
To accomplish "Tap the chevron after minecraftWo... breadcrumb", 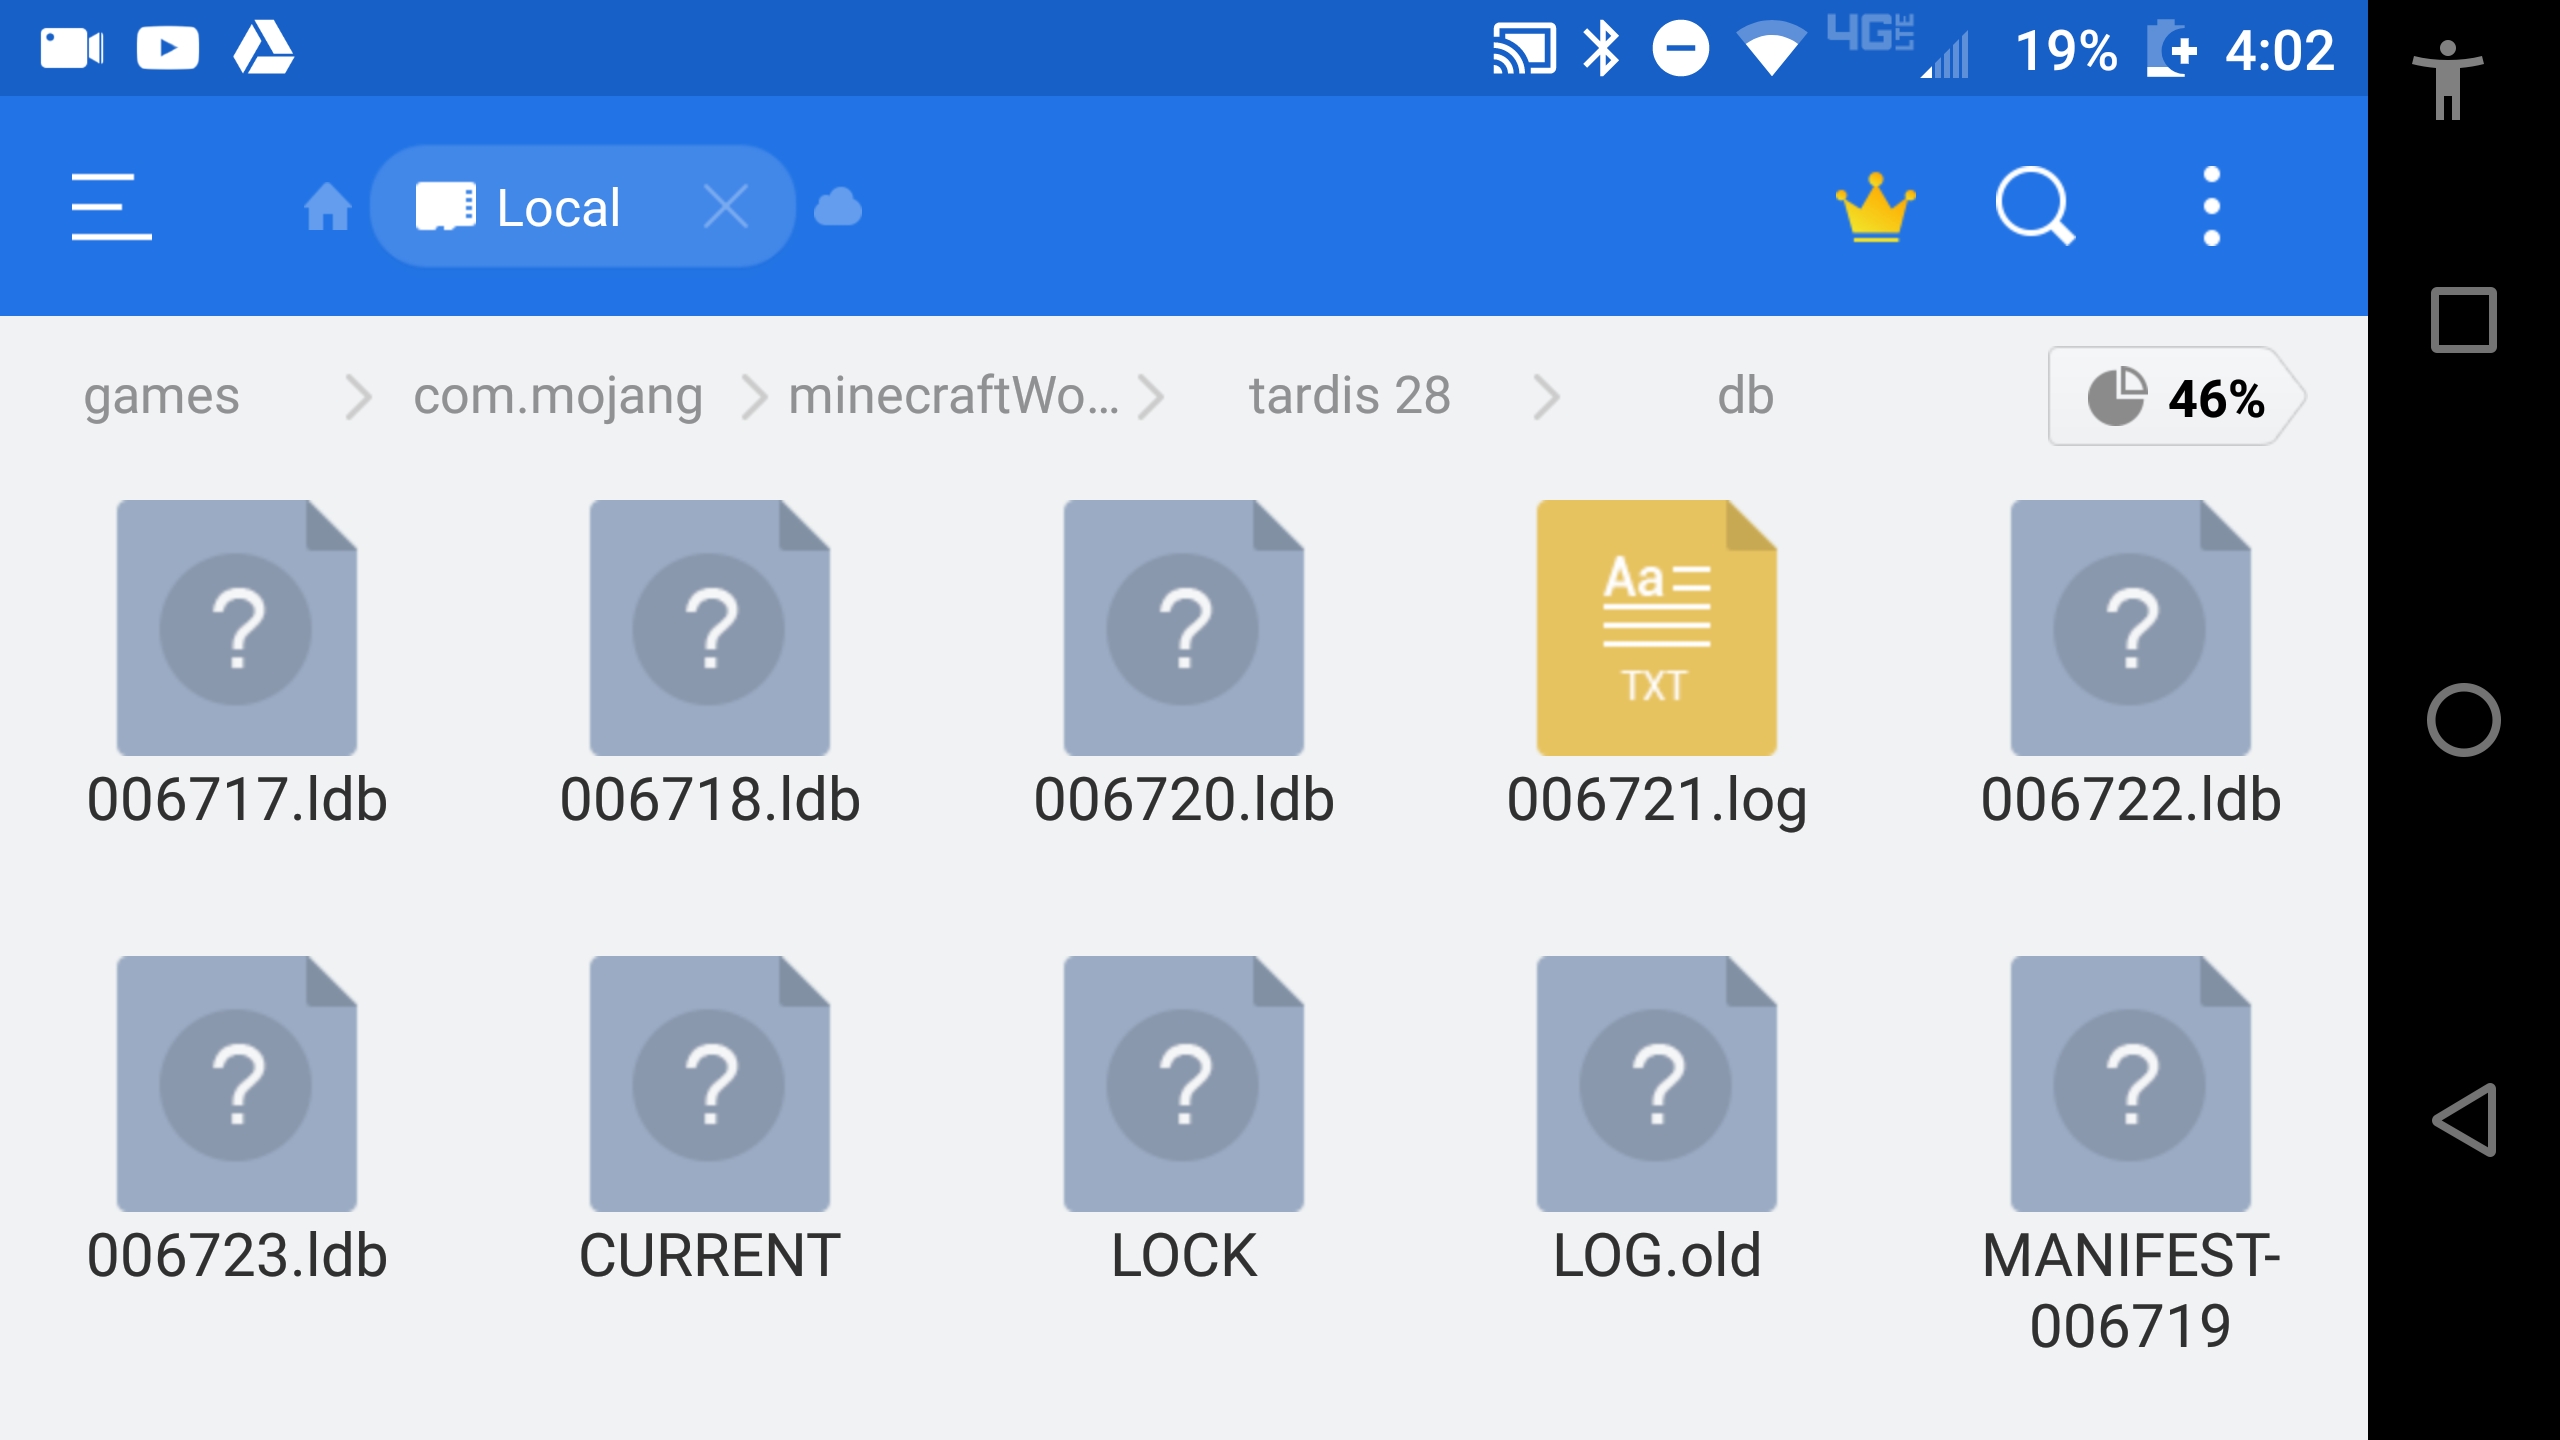I will point(1152,396).
